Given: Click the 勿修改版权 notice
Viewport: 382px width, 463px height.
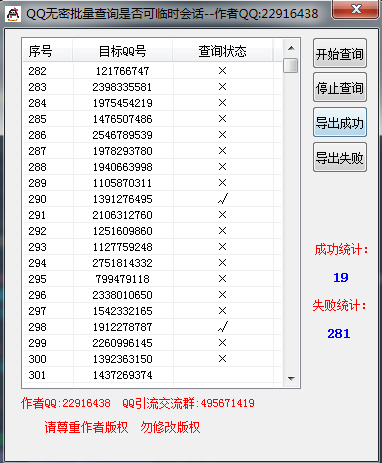Looking at the screenshot, I should 170,427.
